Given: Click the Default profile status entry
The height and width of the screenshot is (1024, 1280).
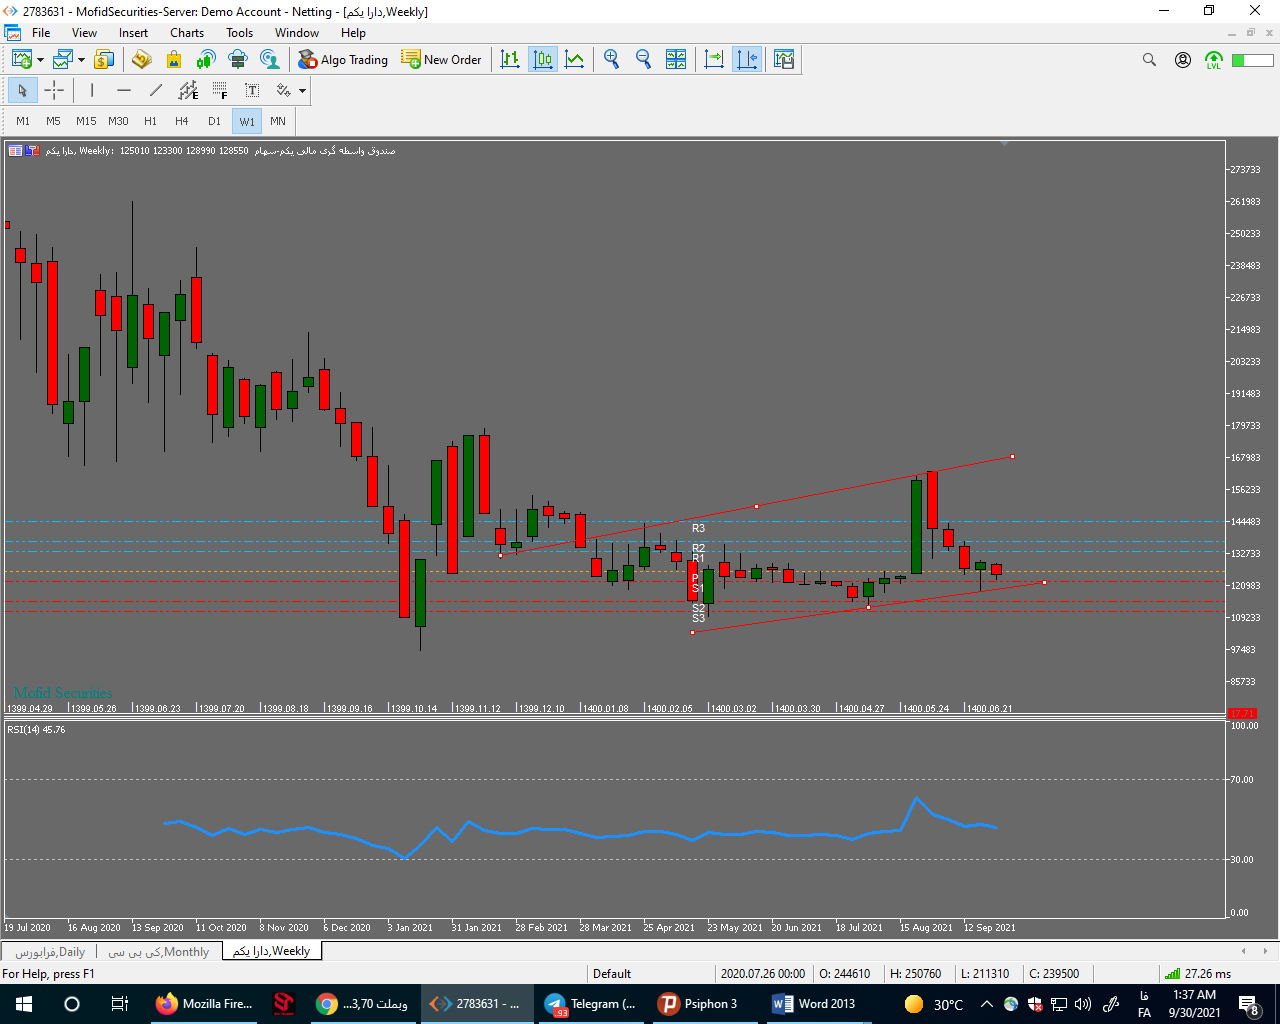Looking at the screenshot, I should coord(612,974).
